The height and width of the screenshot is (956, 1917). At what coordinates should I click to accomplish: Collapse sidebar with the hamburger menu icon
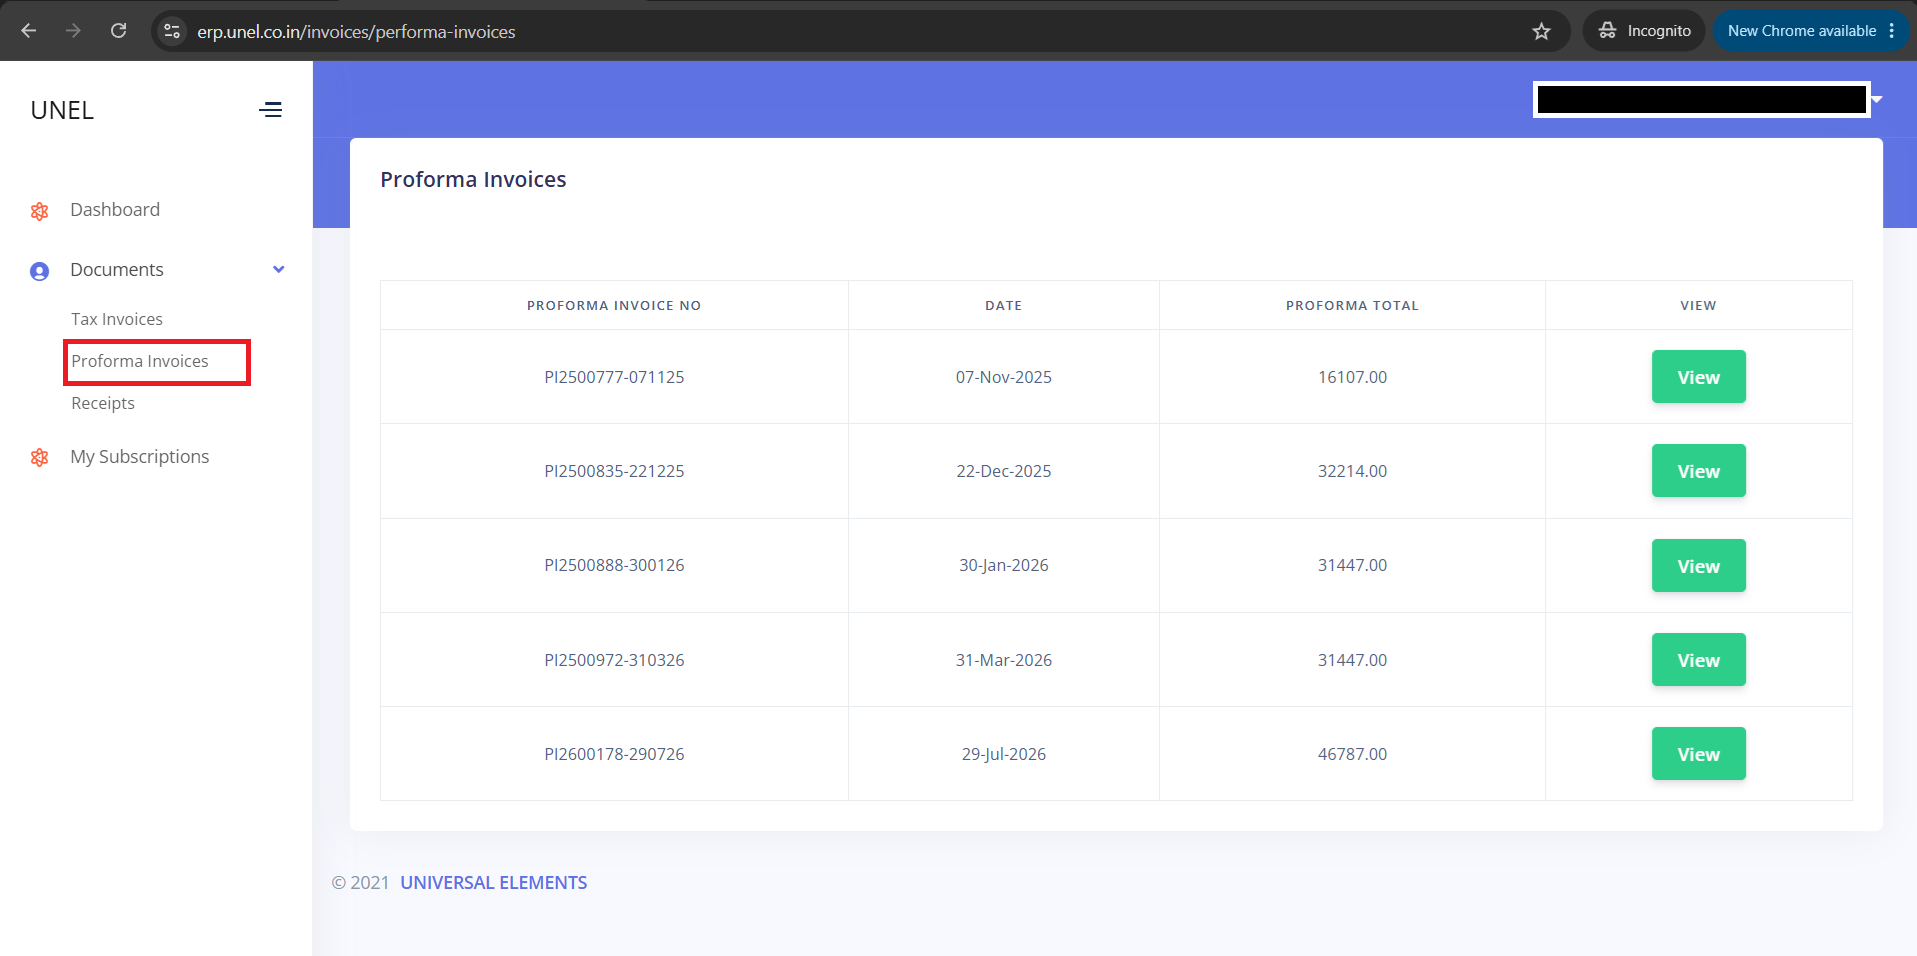[x=270, y=110]
